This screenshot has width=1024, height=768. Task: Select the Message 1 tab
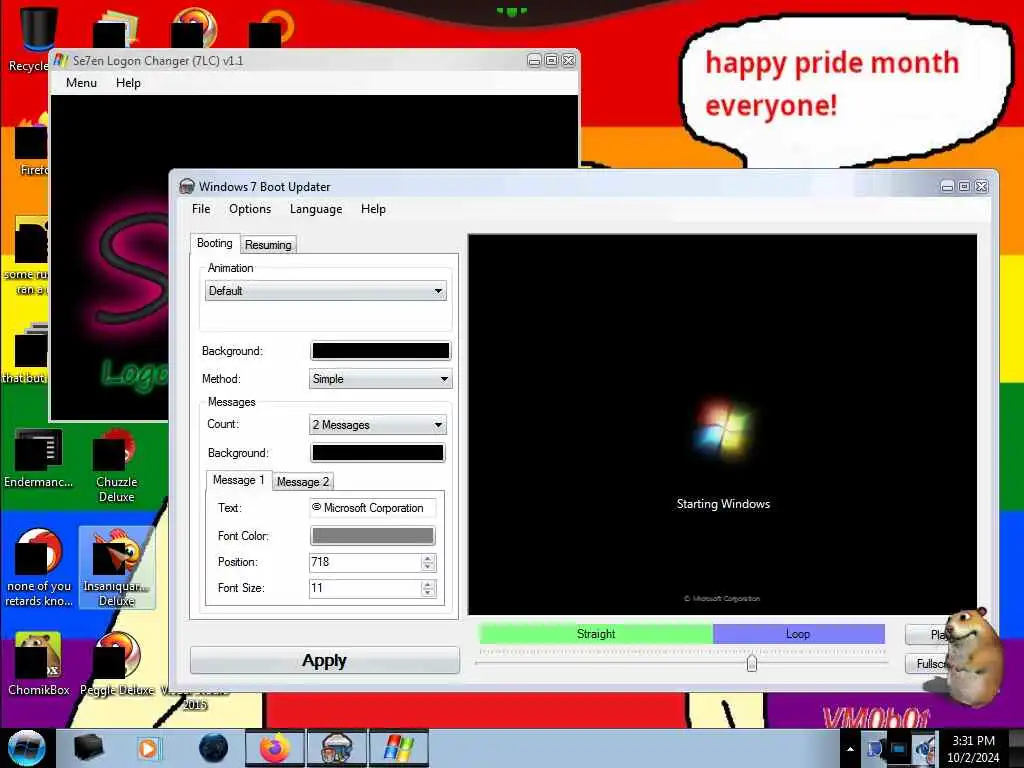point(238,480)
